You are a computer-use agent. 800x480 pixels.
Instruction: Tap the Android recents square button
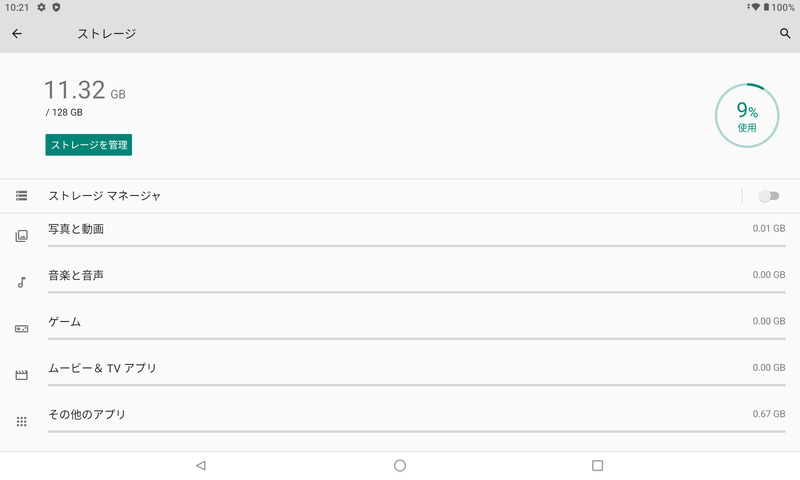click(598, 465)
